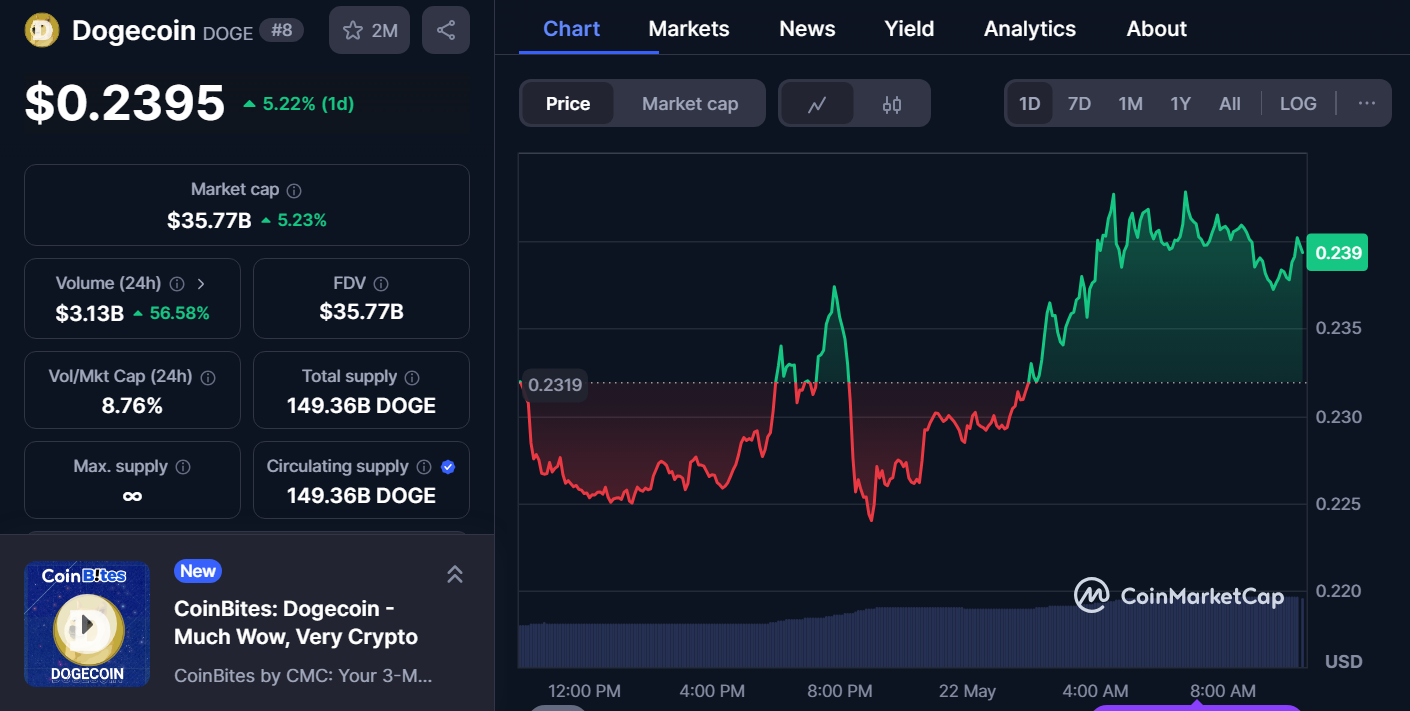Open the Chart tab
Viewport: 1410px width, 711px height.
coord(572,29)
